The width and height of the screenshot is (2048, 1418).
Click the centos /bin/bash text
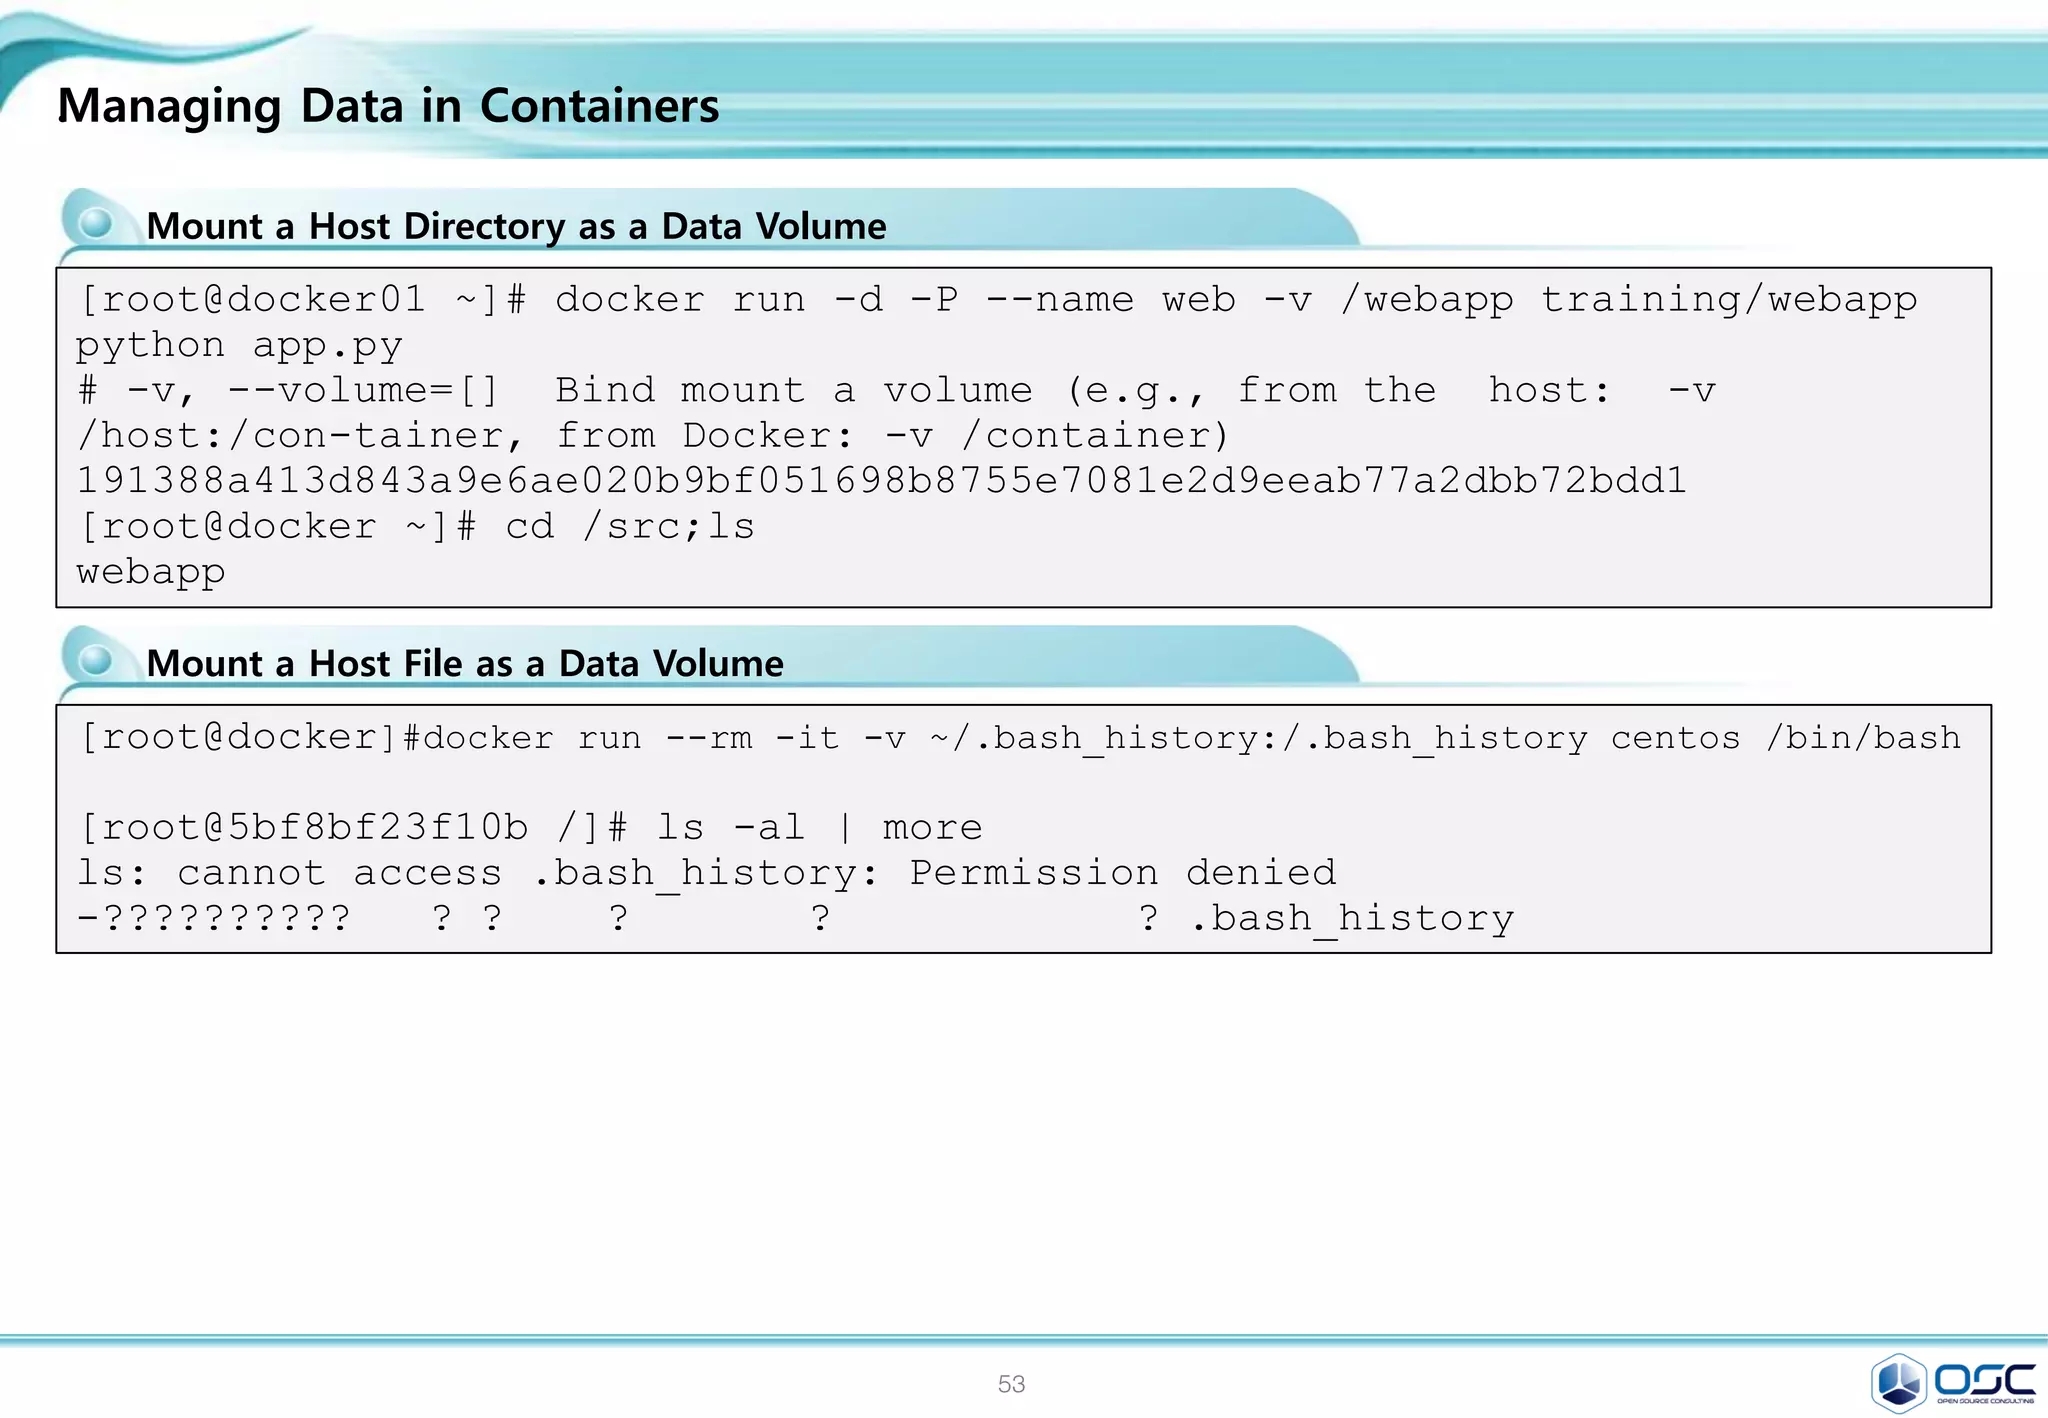pos(1785,738)
